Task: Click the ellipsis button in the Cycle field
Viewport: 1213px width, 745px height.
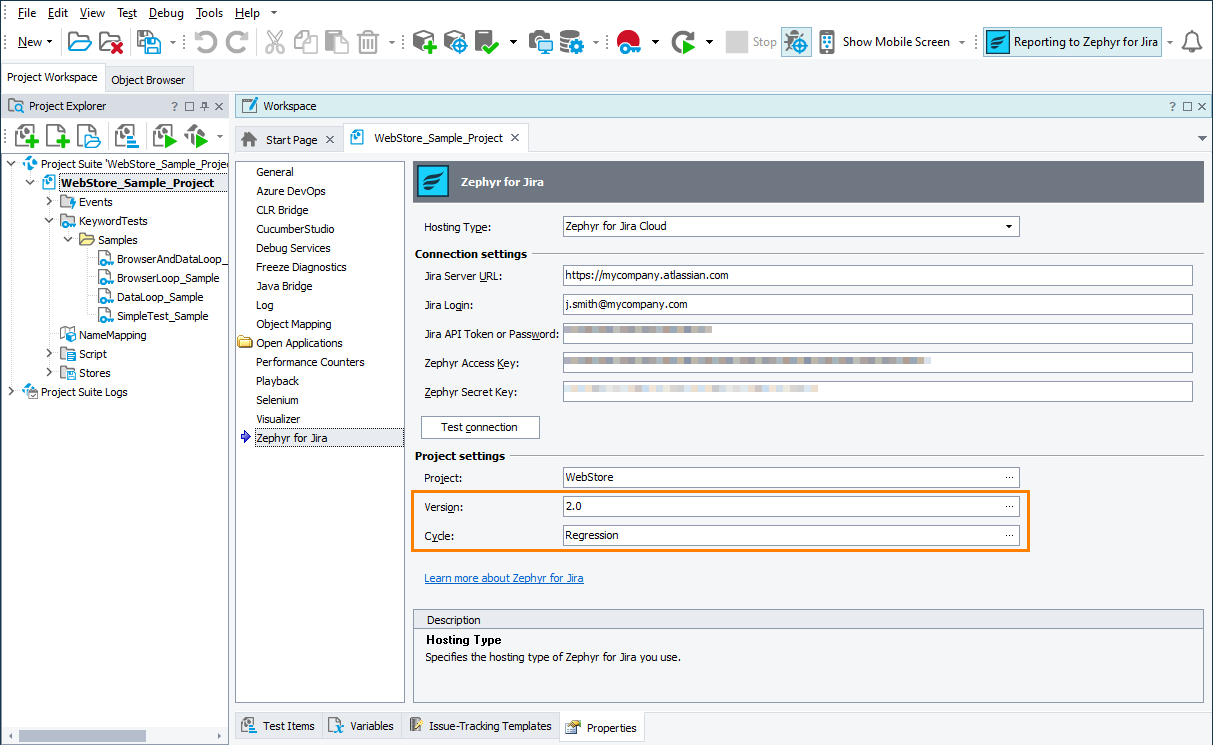Action: coord(1010,536)
